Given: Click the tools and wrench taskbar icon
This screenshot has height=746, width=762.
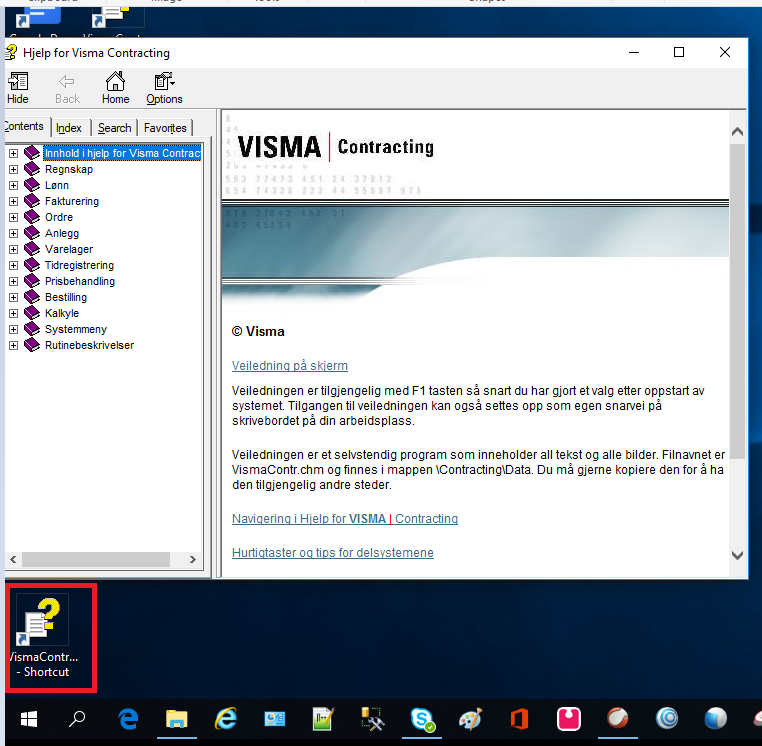Looking at the screenshot, I should (373, 719).
